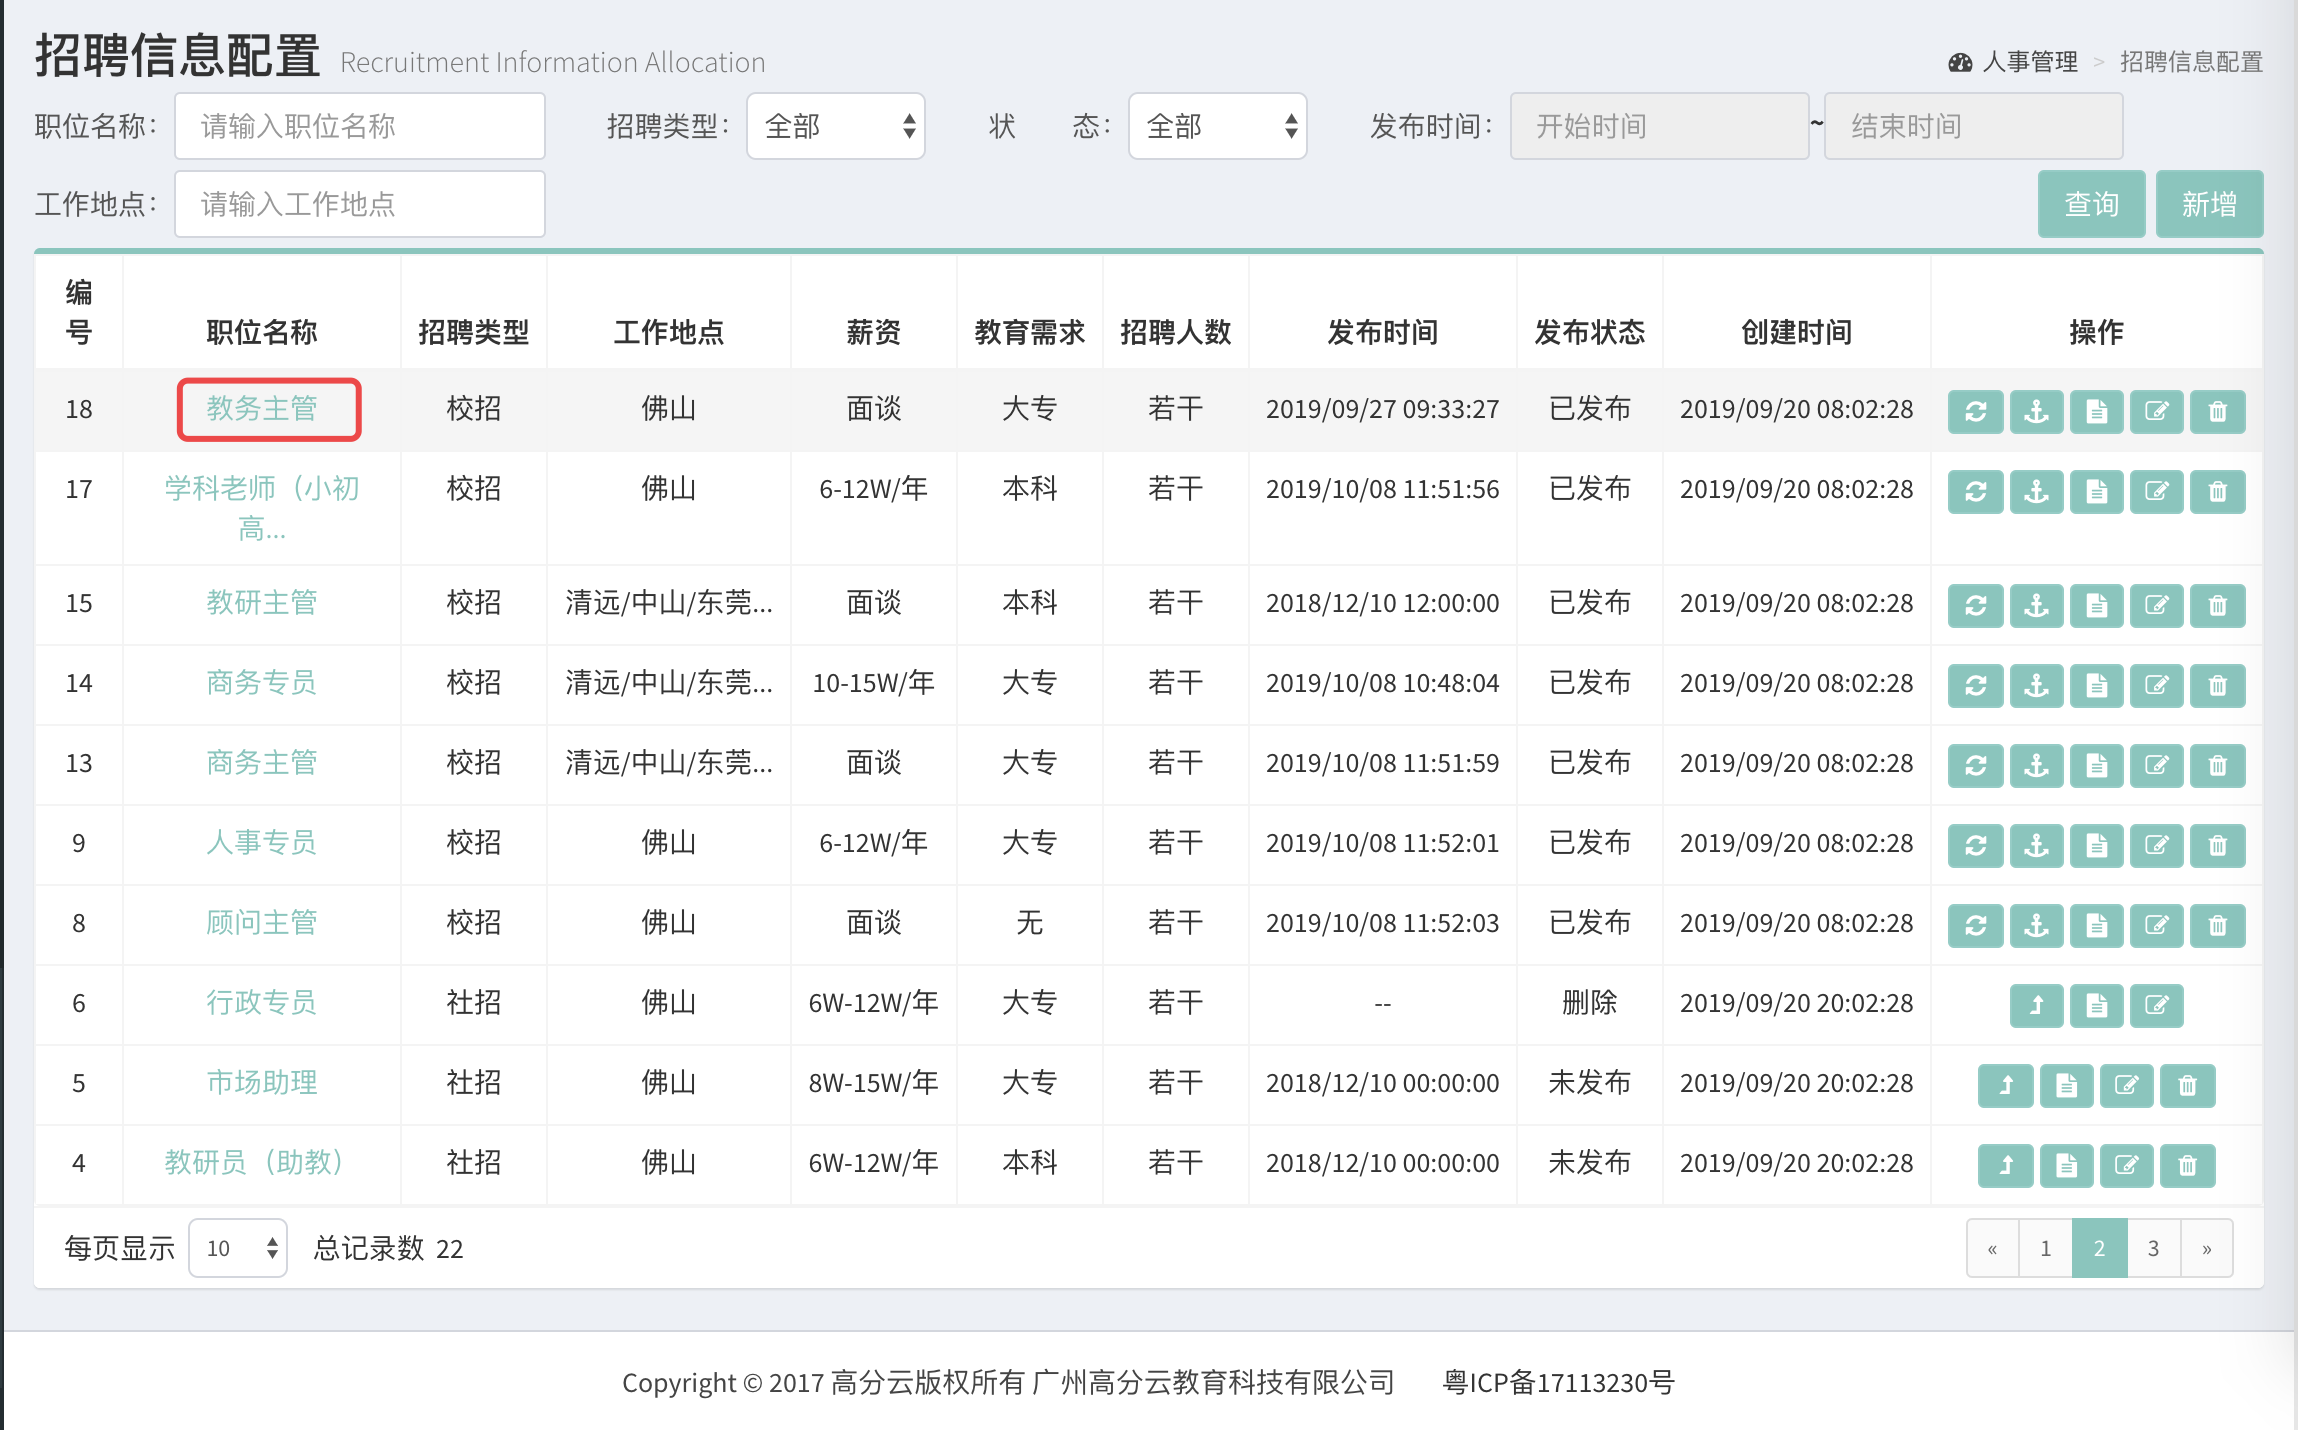
Task: Click the 新增 add button
Action: [x=2209, y=204]
